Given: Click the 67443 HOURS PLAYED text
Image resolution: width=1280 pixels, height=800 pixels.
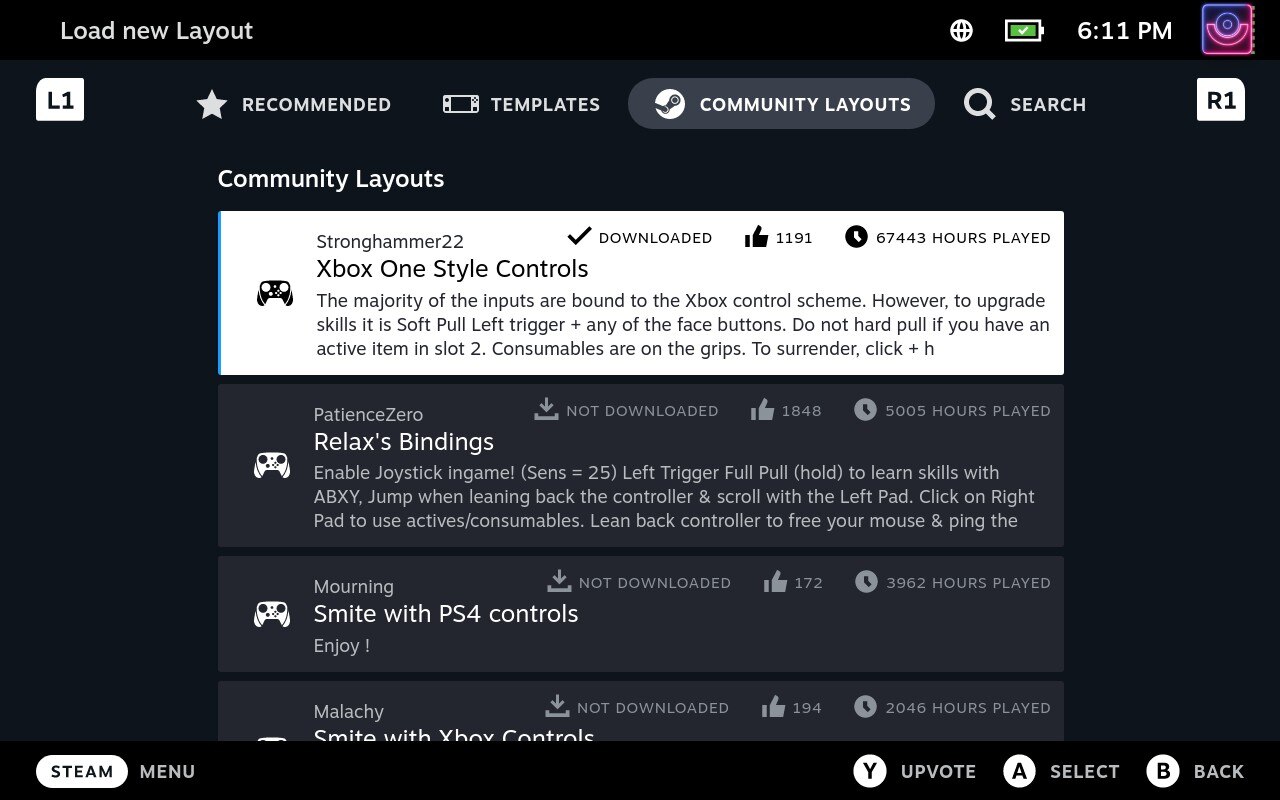Looking at the screenshot, I should [963, 238].
